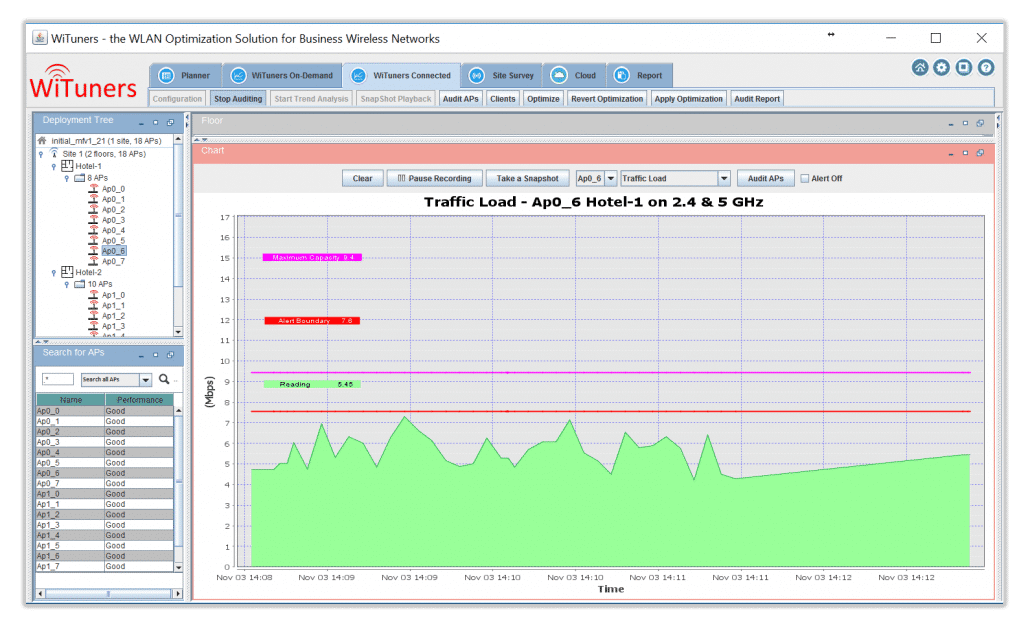Click the AP list horizontal scrollbar
Viewport: 1030px width, 628px height.
[108, 593]
